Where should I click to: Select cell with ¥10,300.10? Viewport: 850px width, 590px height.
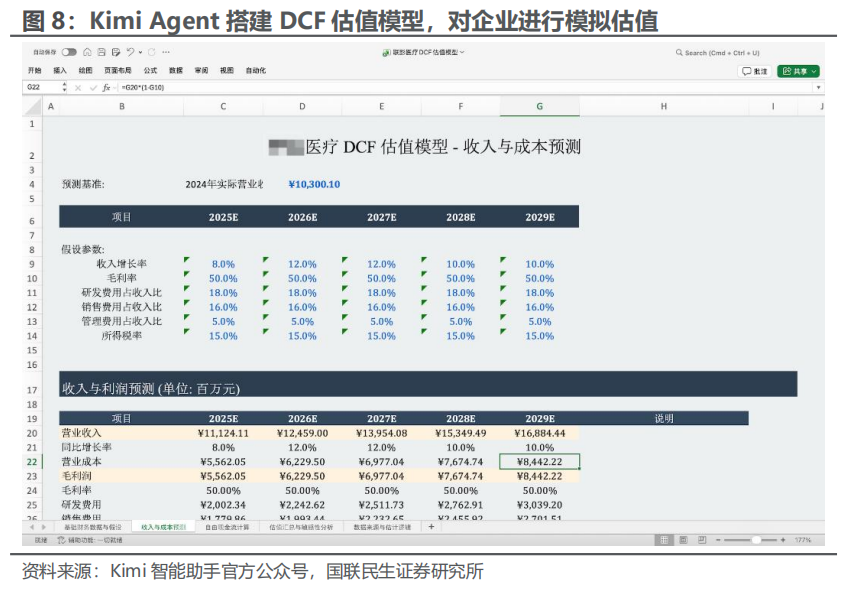click(314, 184)
